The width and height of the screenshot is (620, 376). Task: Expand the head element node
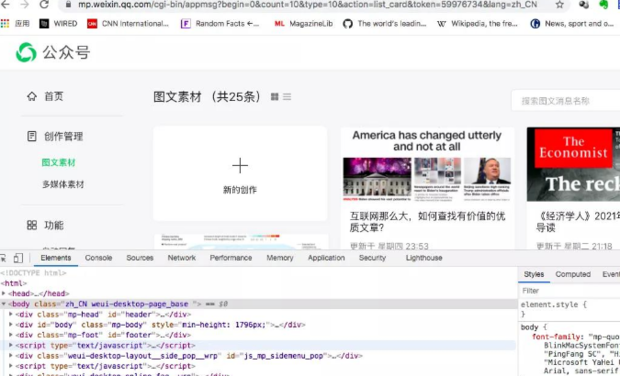(4, 293)
